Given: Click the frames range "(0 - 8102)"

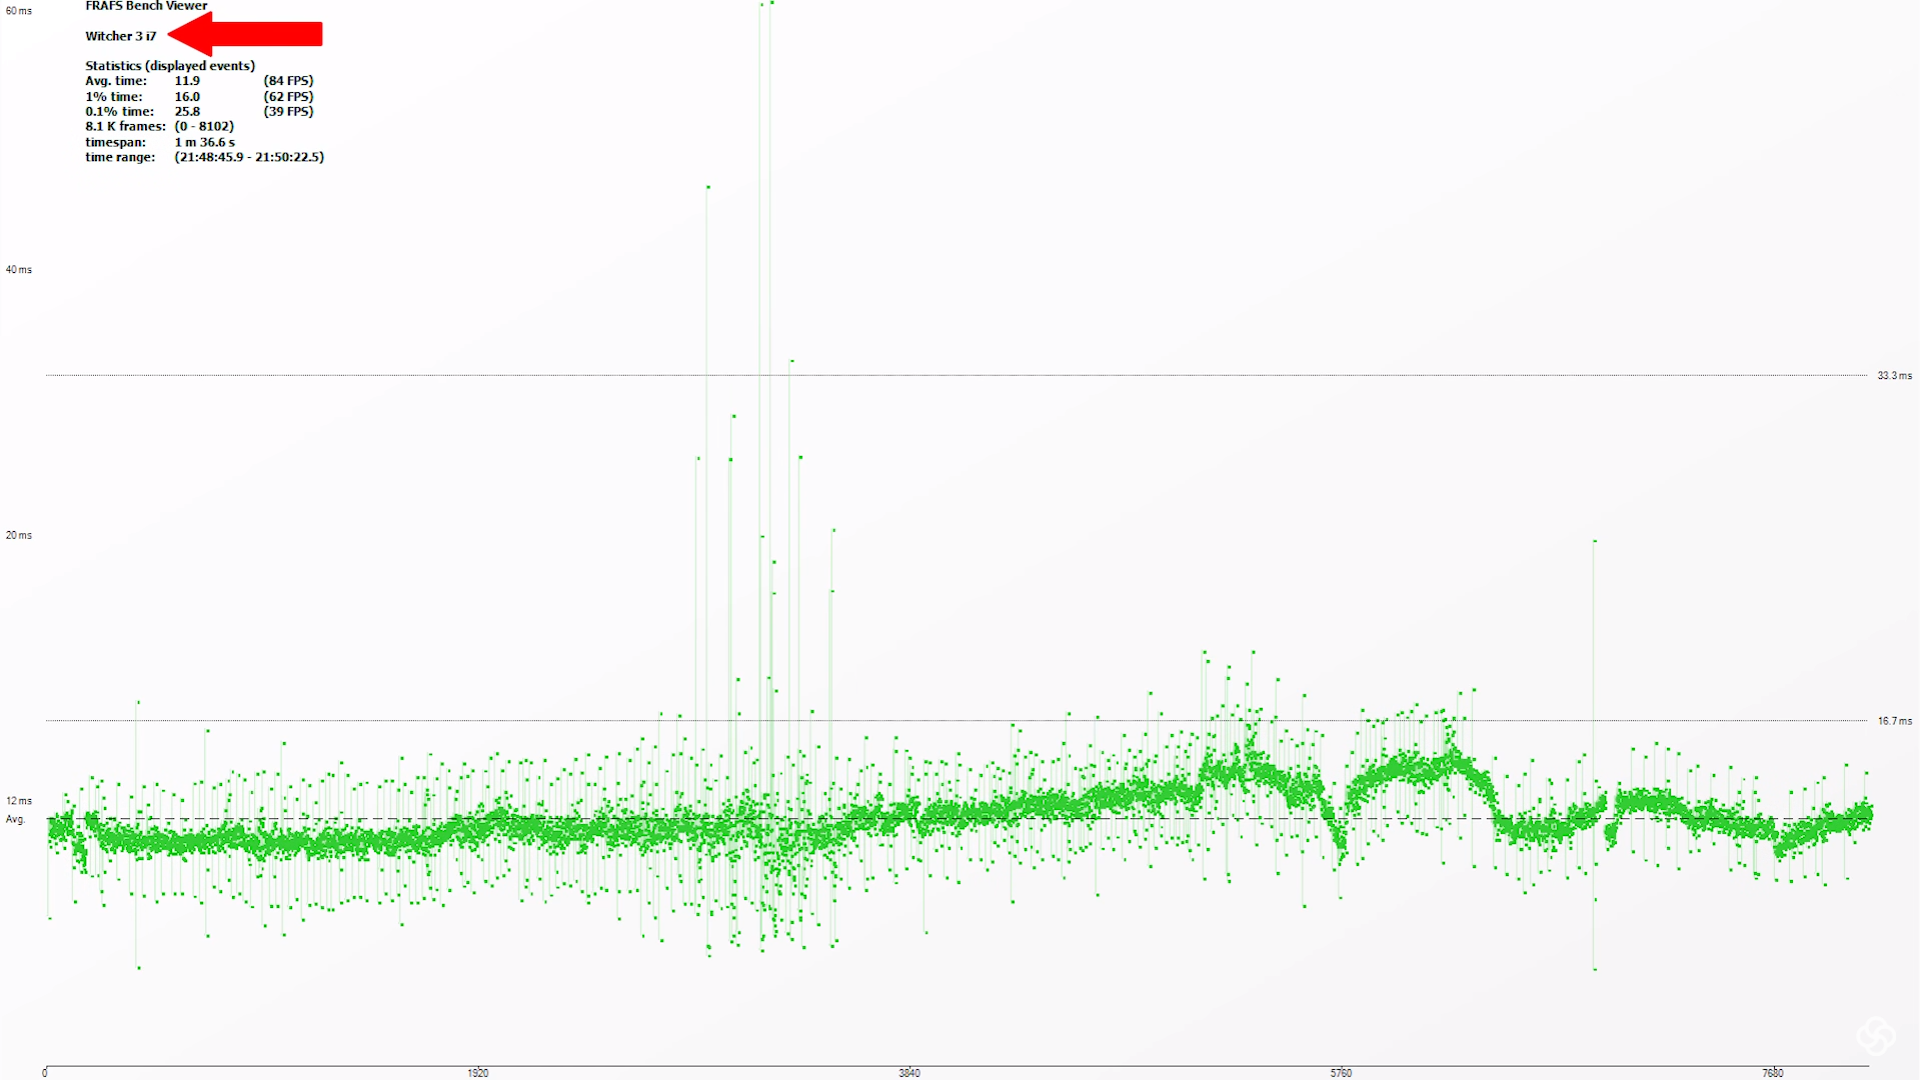Looking at the screenshot, I should point(204,127).
